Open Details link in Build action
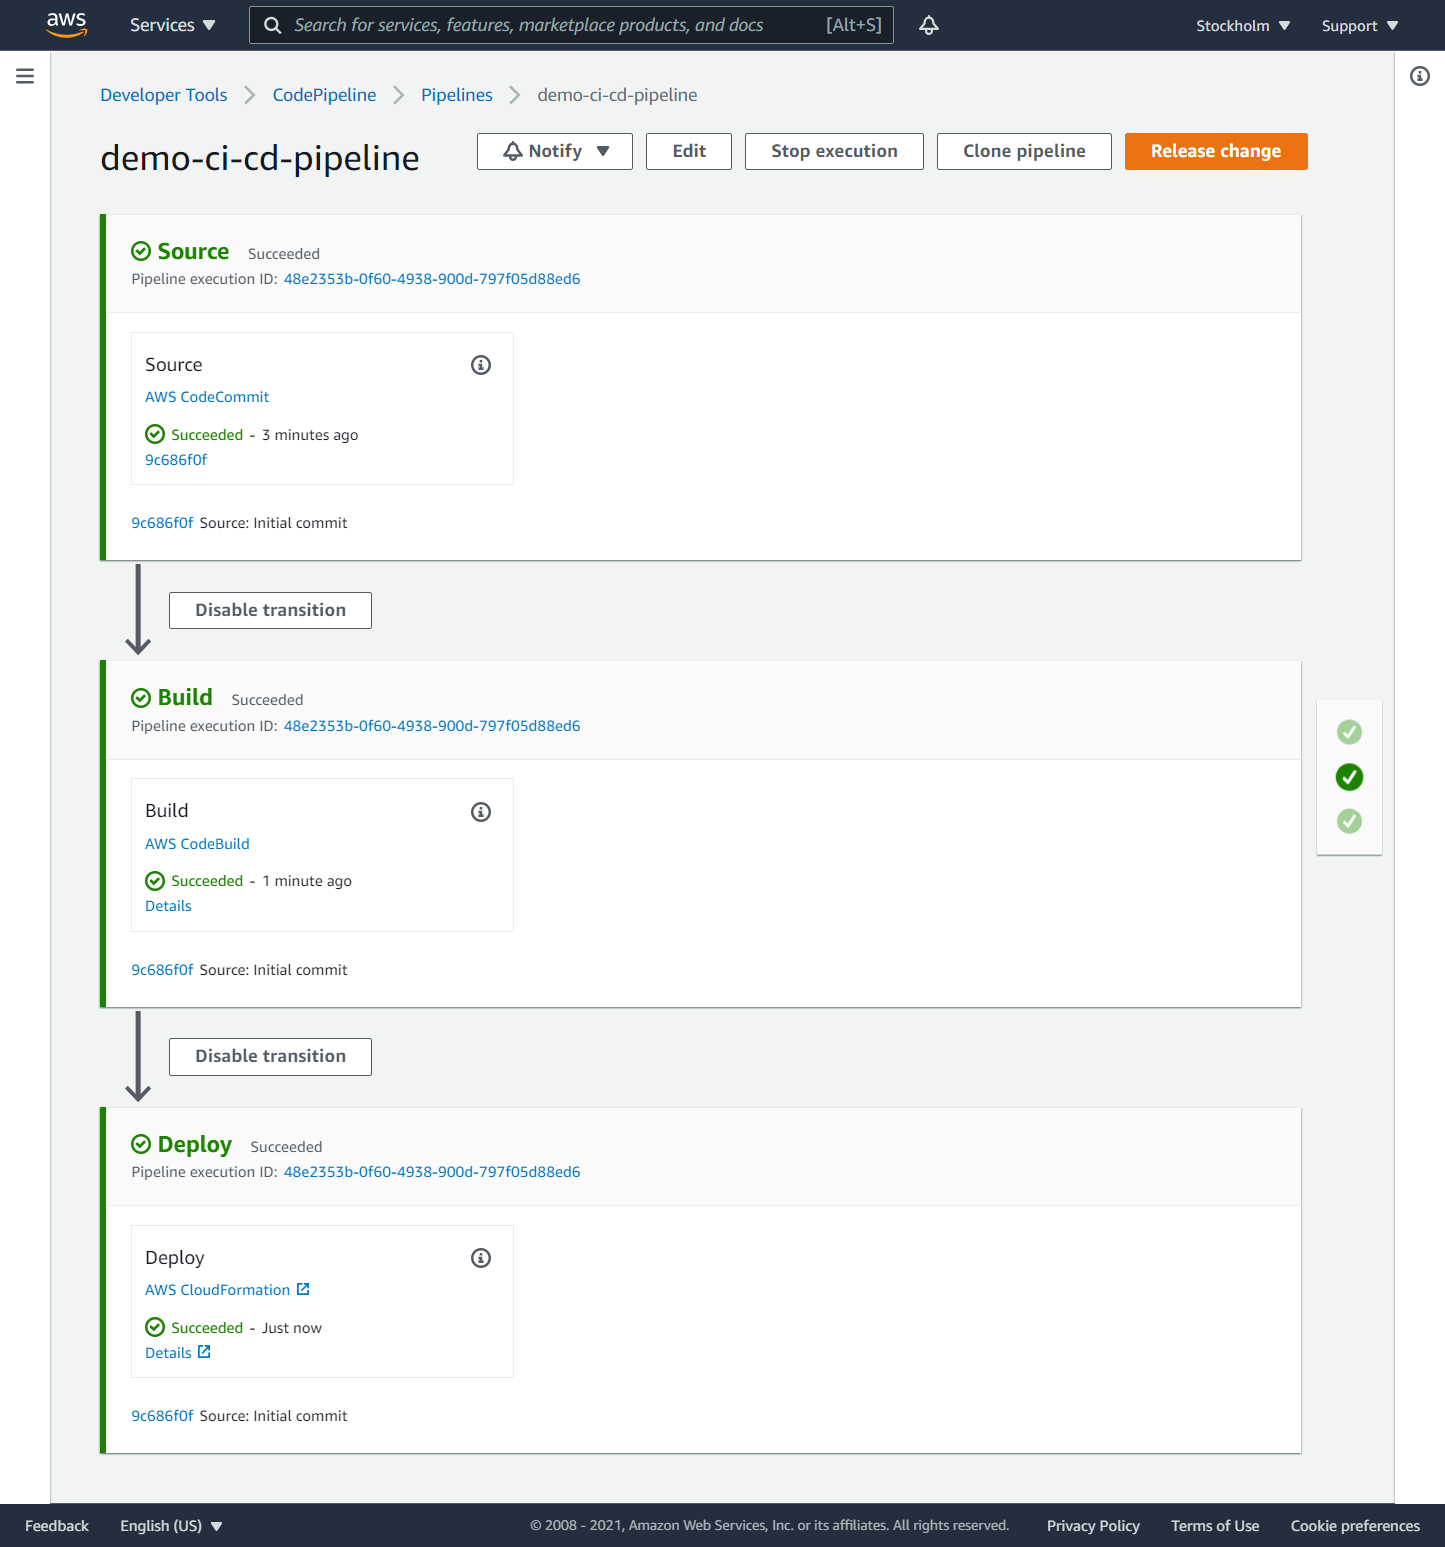Screen dimensions: 1445x1547 tap(168, 906)
